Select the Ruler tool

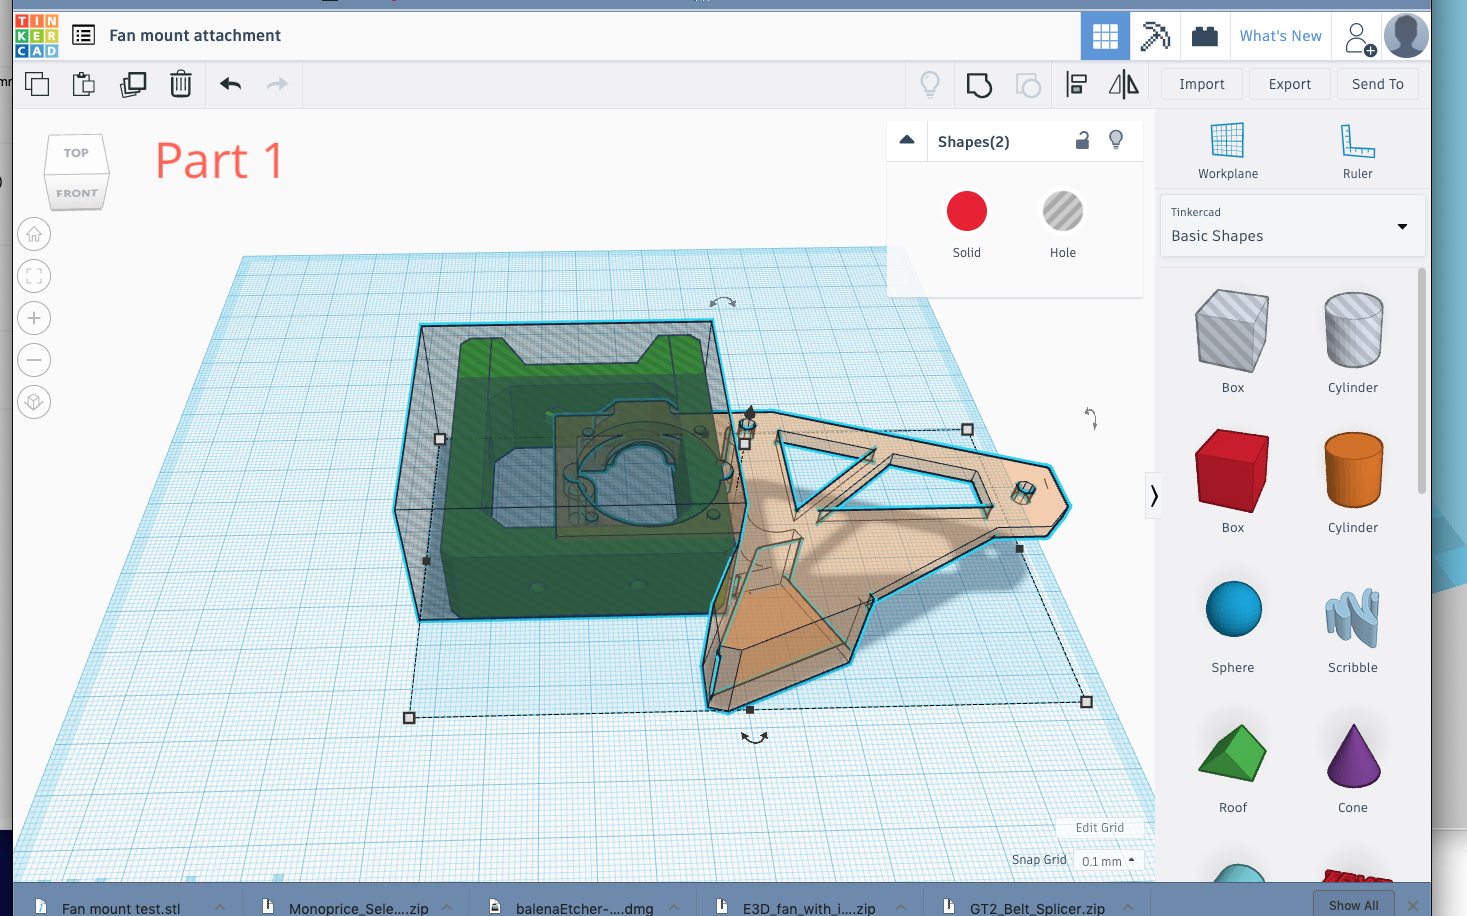[x=1357, y=150]
